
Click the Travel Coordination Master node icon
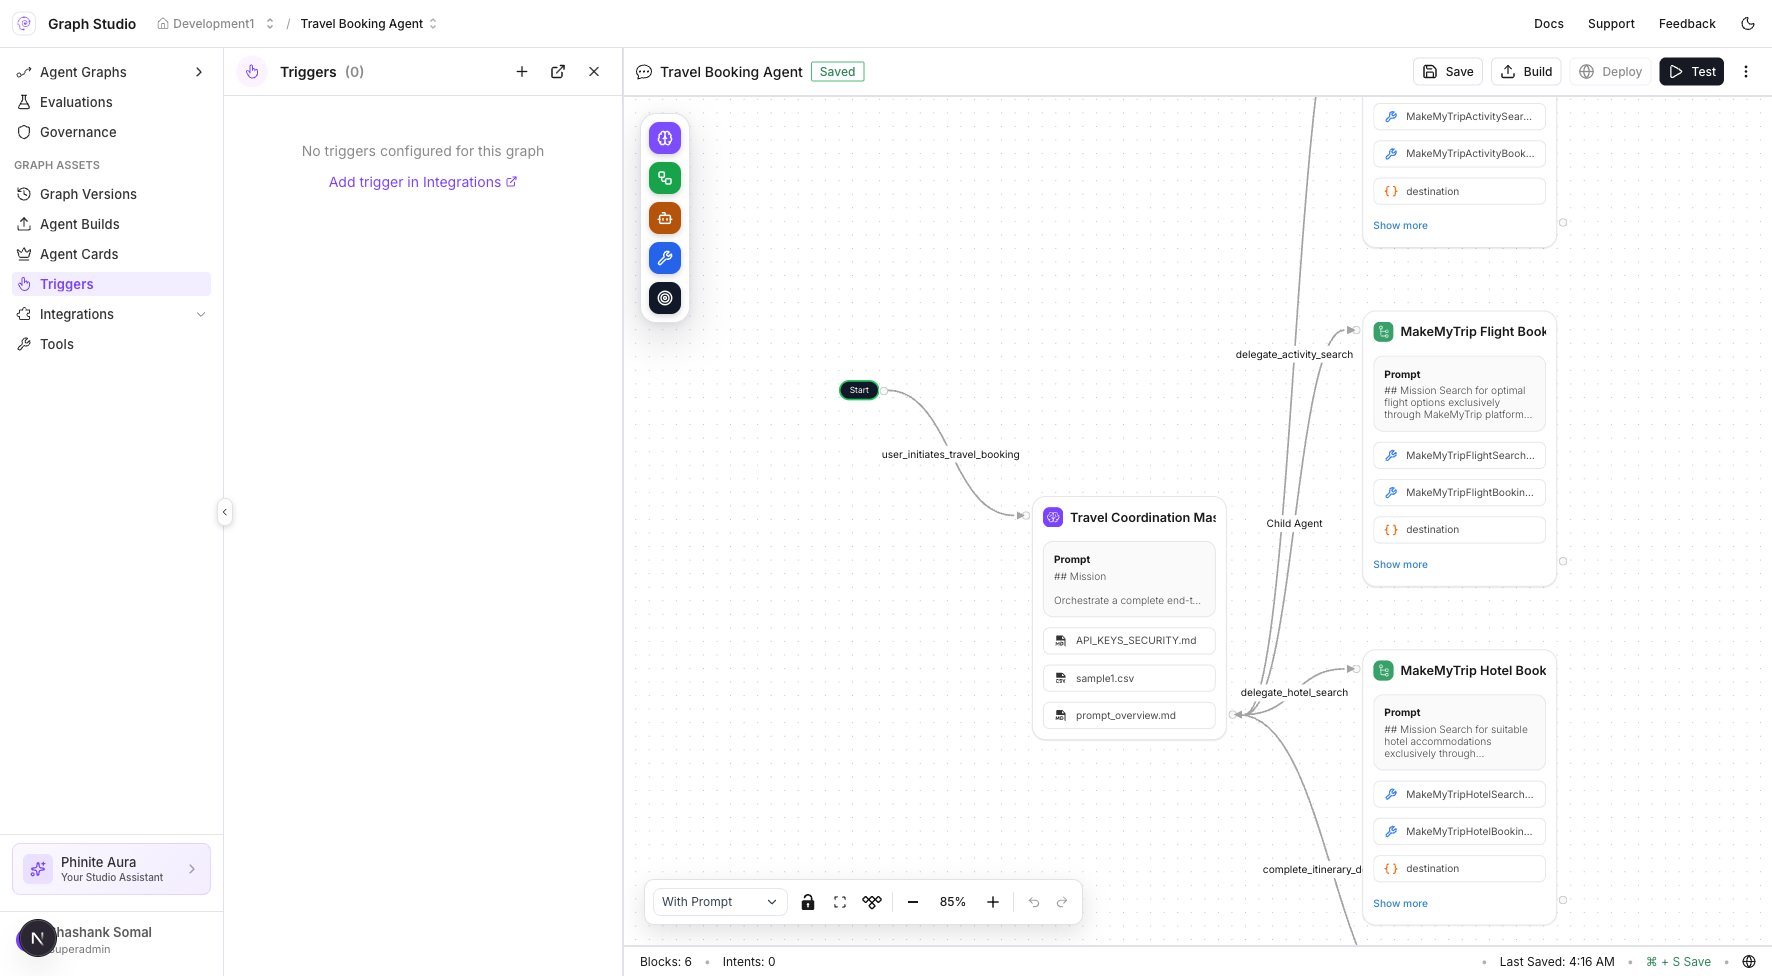click(1053, 517)
